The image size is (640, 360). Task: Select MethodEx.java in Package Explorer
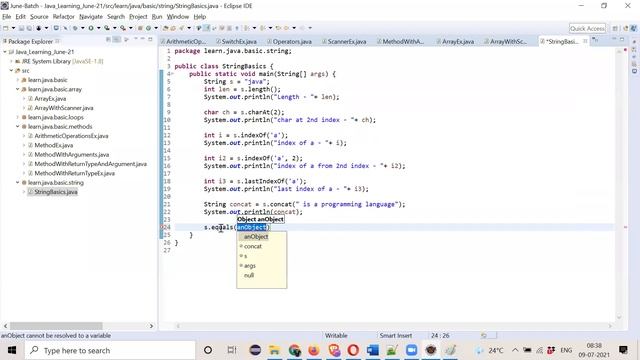click(53, 145)
